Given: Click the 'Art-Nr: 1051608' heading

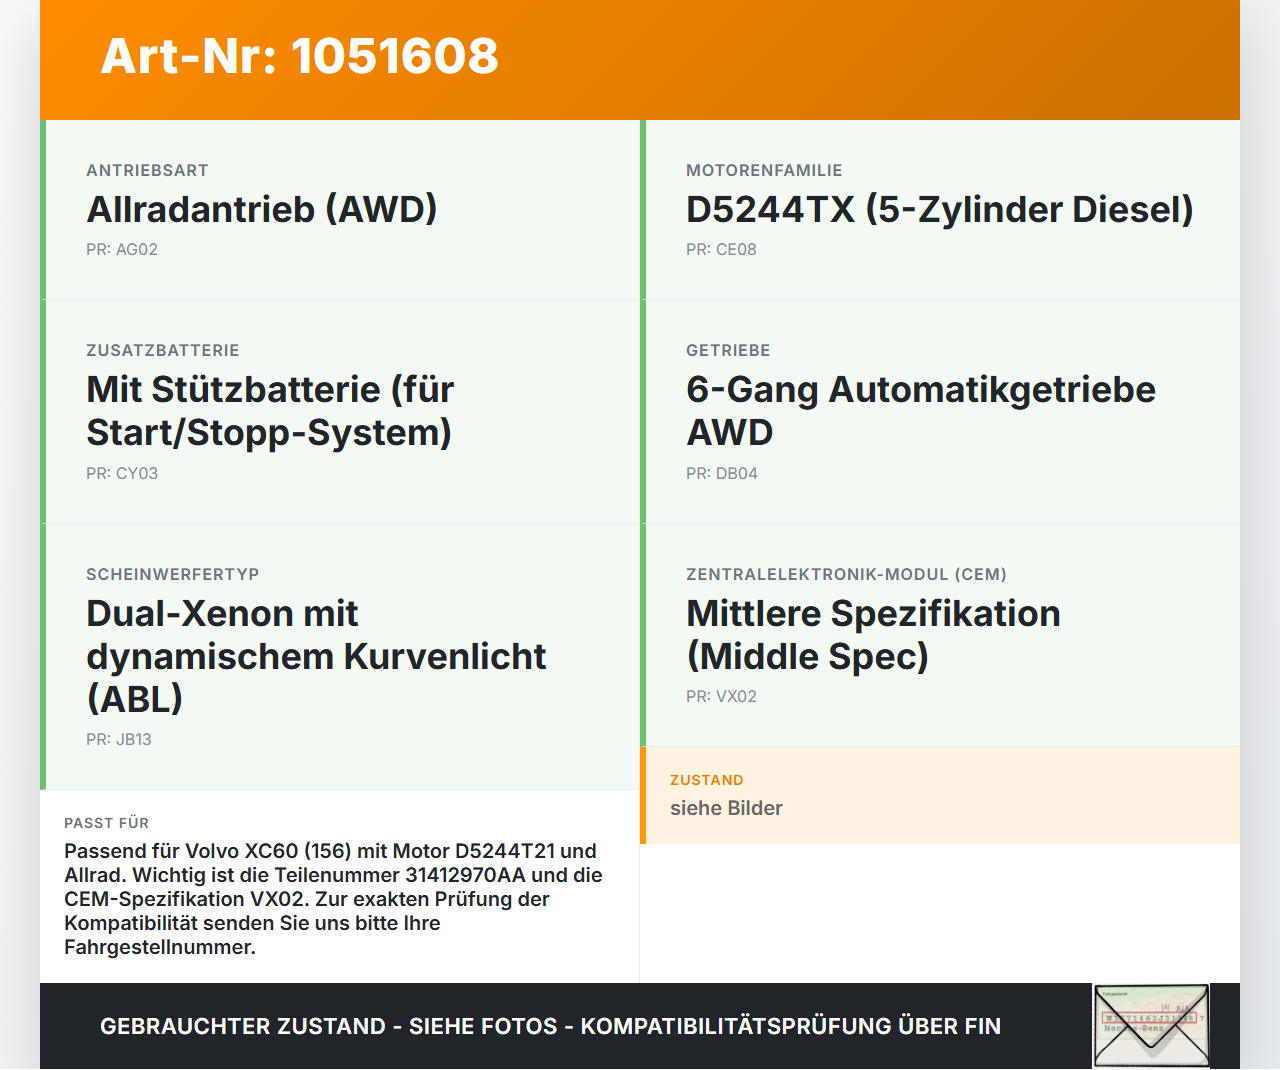Looking at the screenshot, I should (299, 56).
